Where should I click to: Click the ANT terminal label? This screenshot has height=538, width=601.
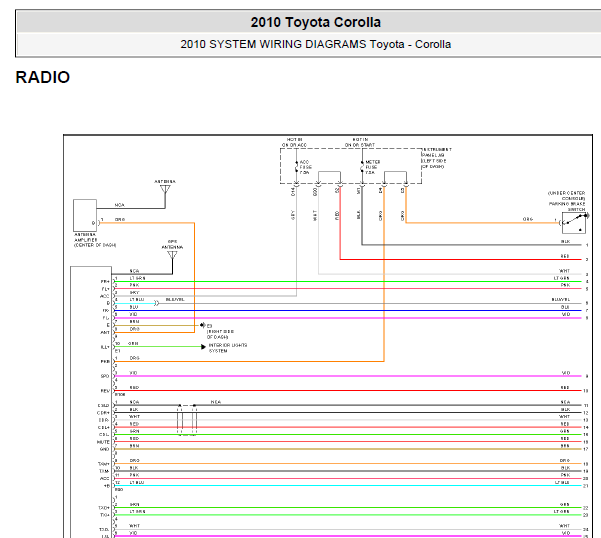pyautogui.click(x=105, y=333)
